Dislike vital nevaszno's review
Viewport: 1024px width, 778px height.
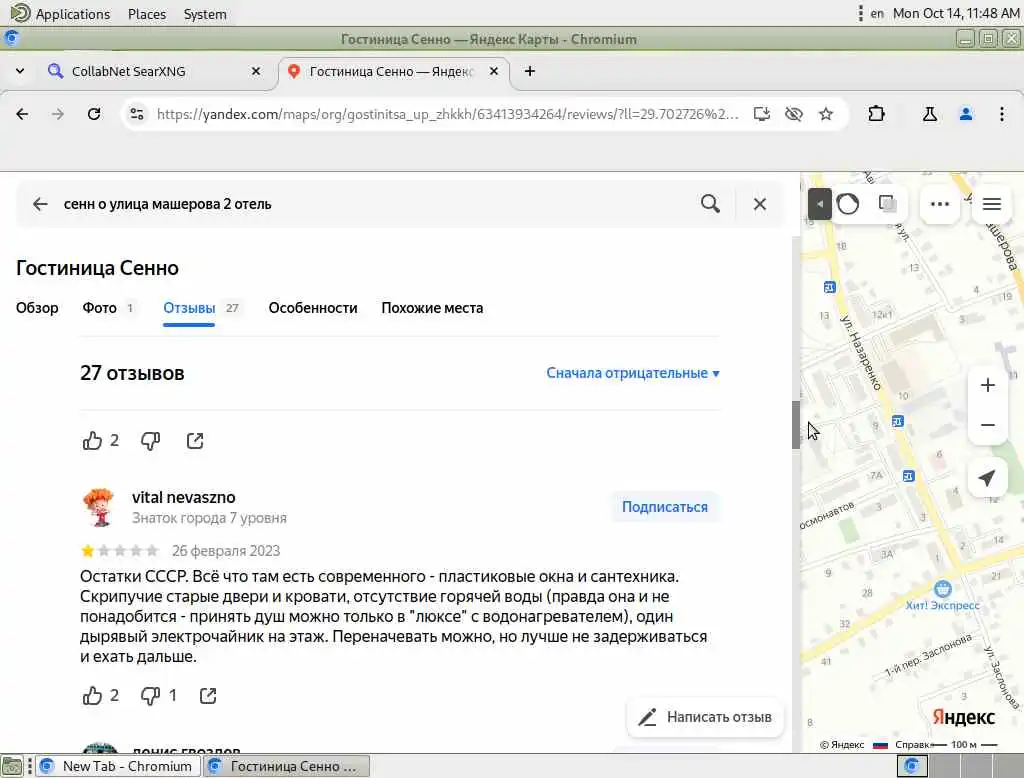(150, 696)
